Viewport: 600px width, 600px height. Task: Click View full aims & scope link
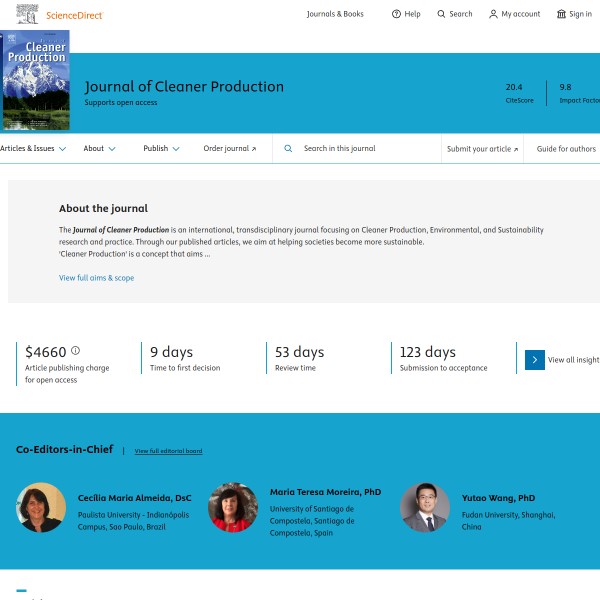pos(96,278)
